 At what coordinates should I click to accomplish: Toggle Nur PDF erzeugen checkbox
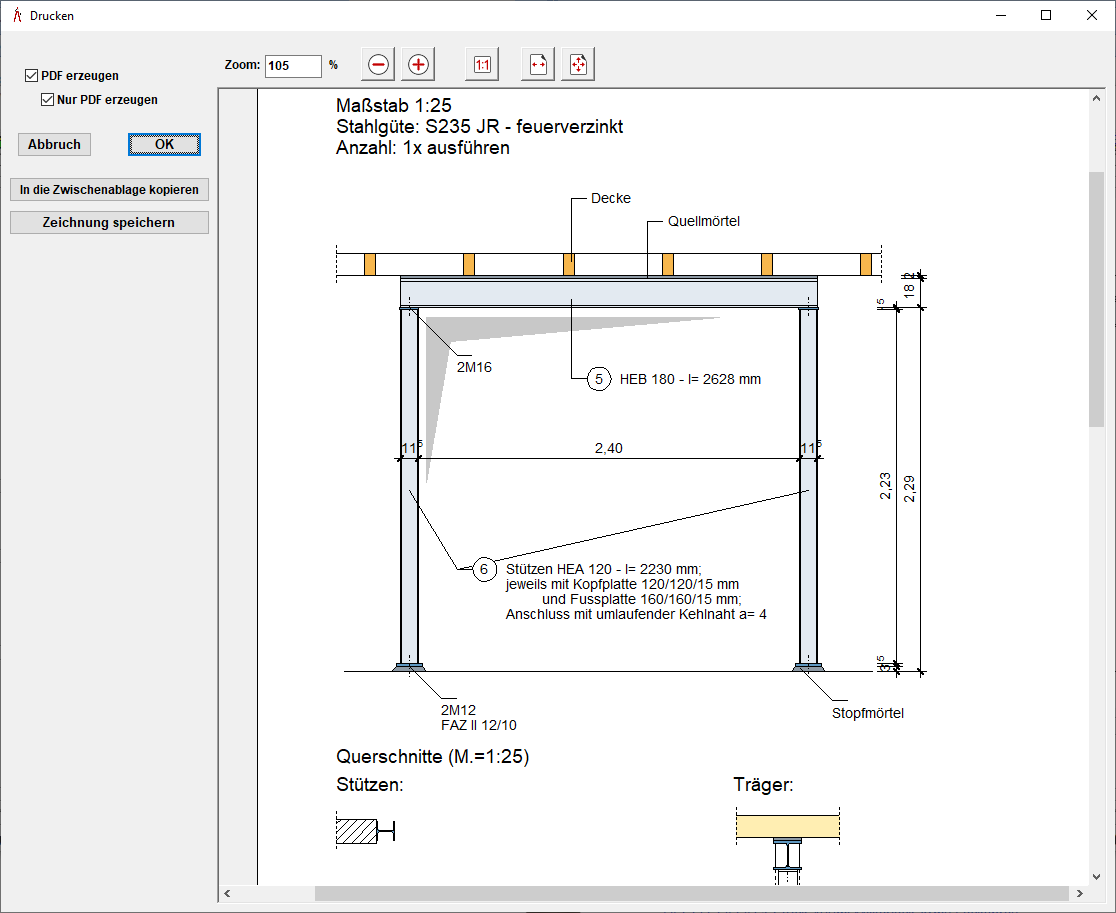click(x=47, y=100)
